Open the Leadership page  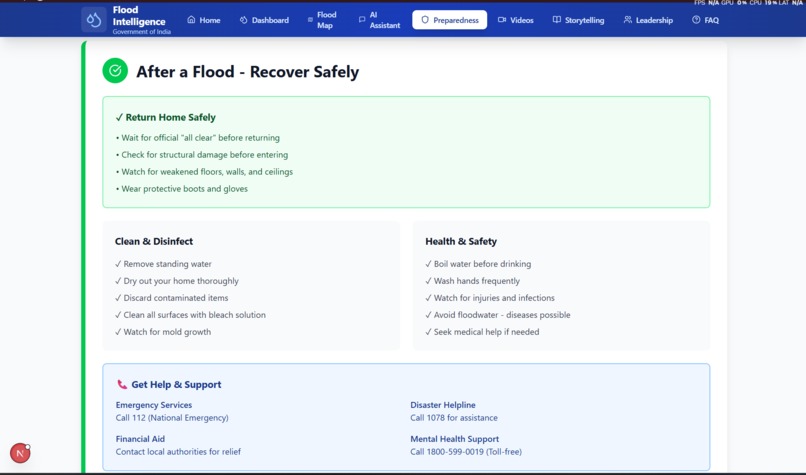click(648, 20)
